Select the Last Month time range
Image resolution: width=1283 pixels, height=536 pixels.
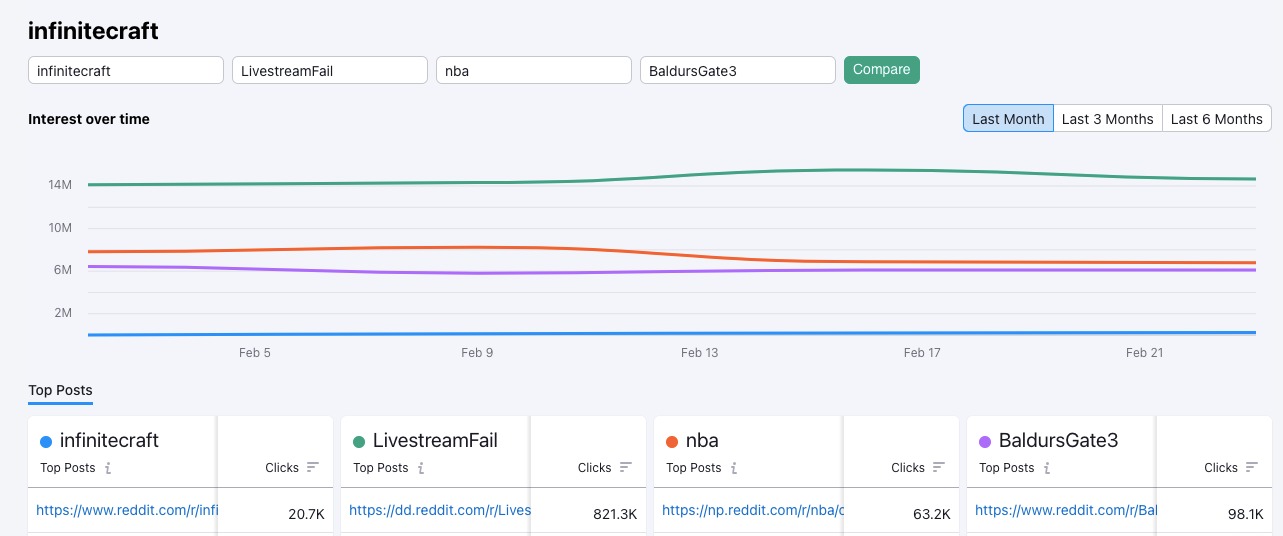coord(1008,118)
